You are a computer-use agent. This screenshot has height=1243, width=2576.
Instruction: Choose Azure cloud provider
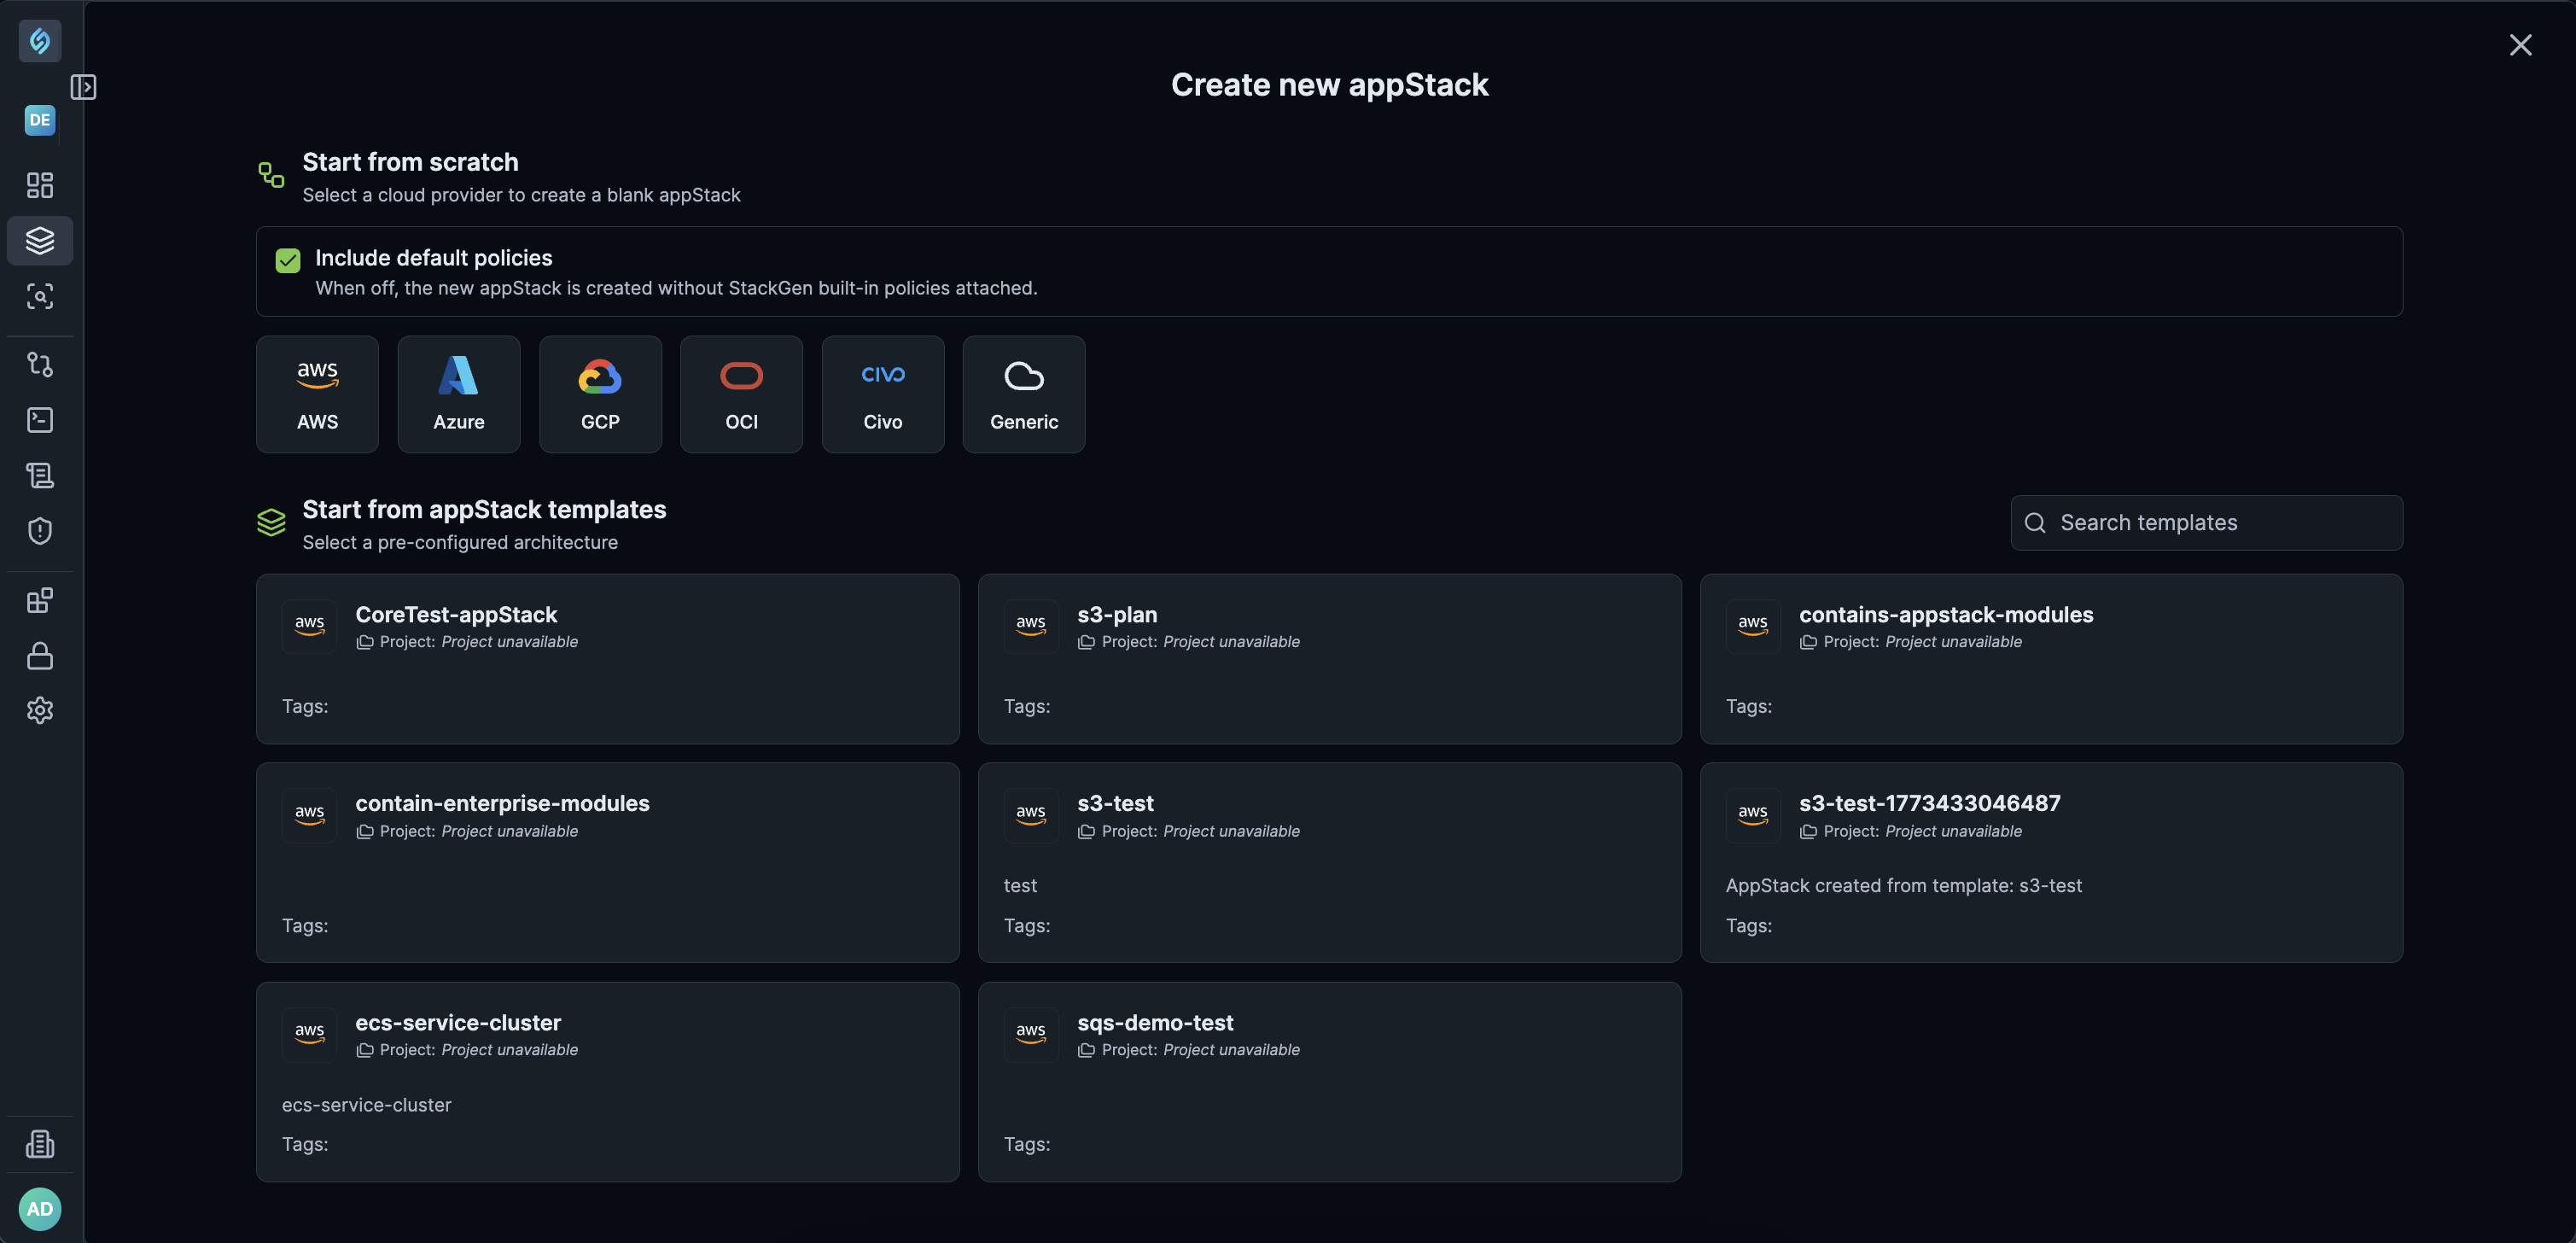(459, 394)
